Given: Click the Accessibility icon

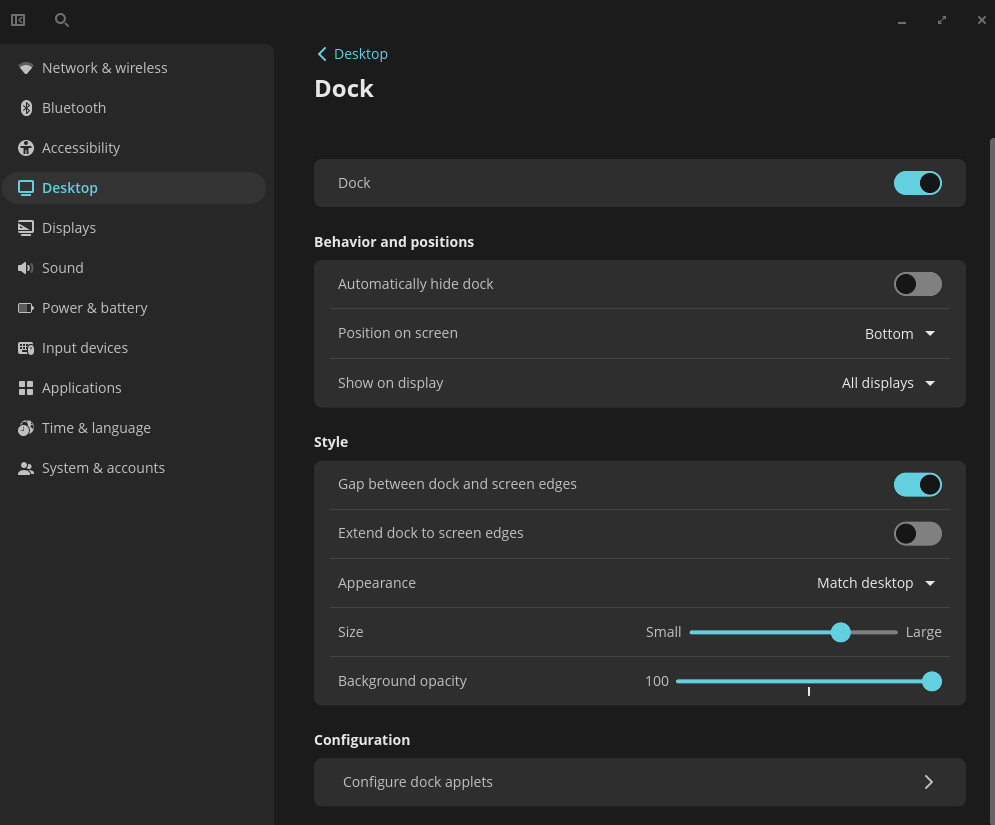Looking at the screenshot, I should [24, 147].
